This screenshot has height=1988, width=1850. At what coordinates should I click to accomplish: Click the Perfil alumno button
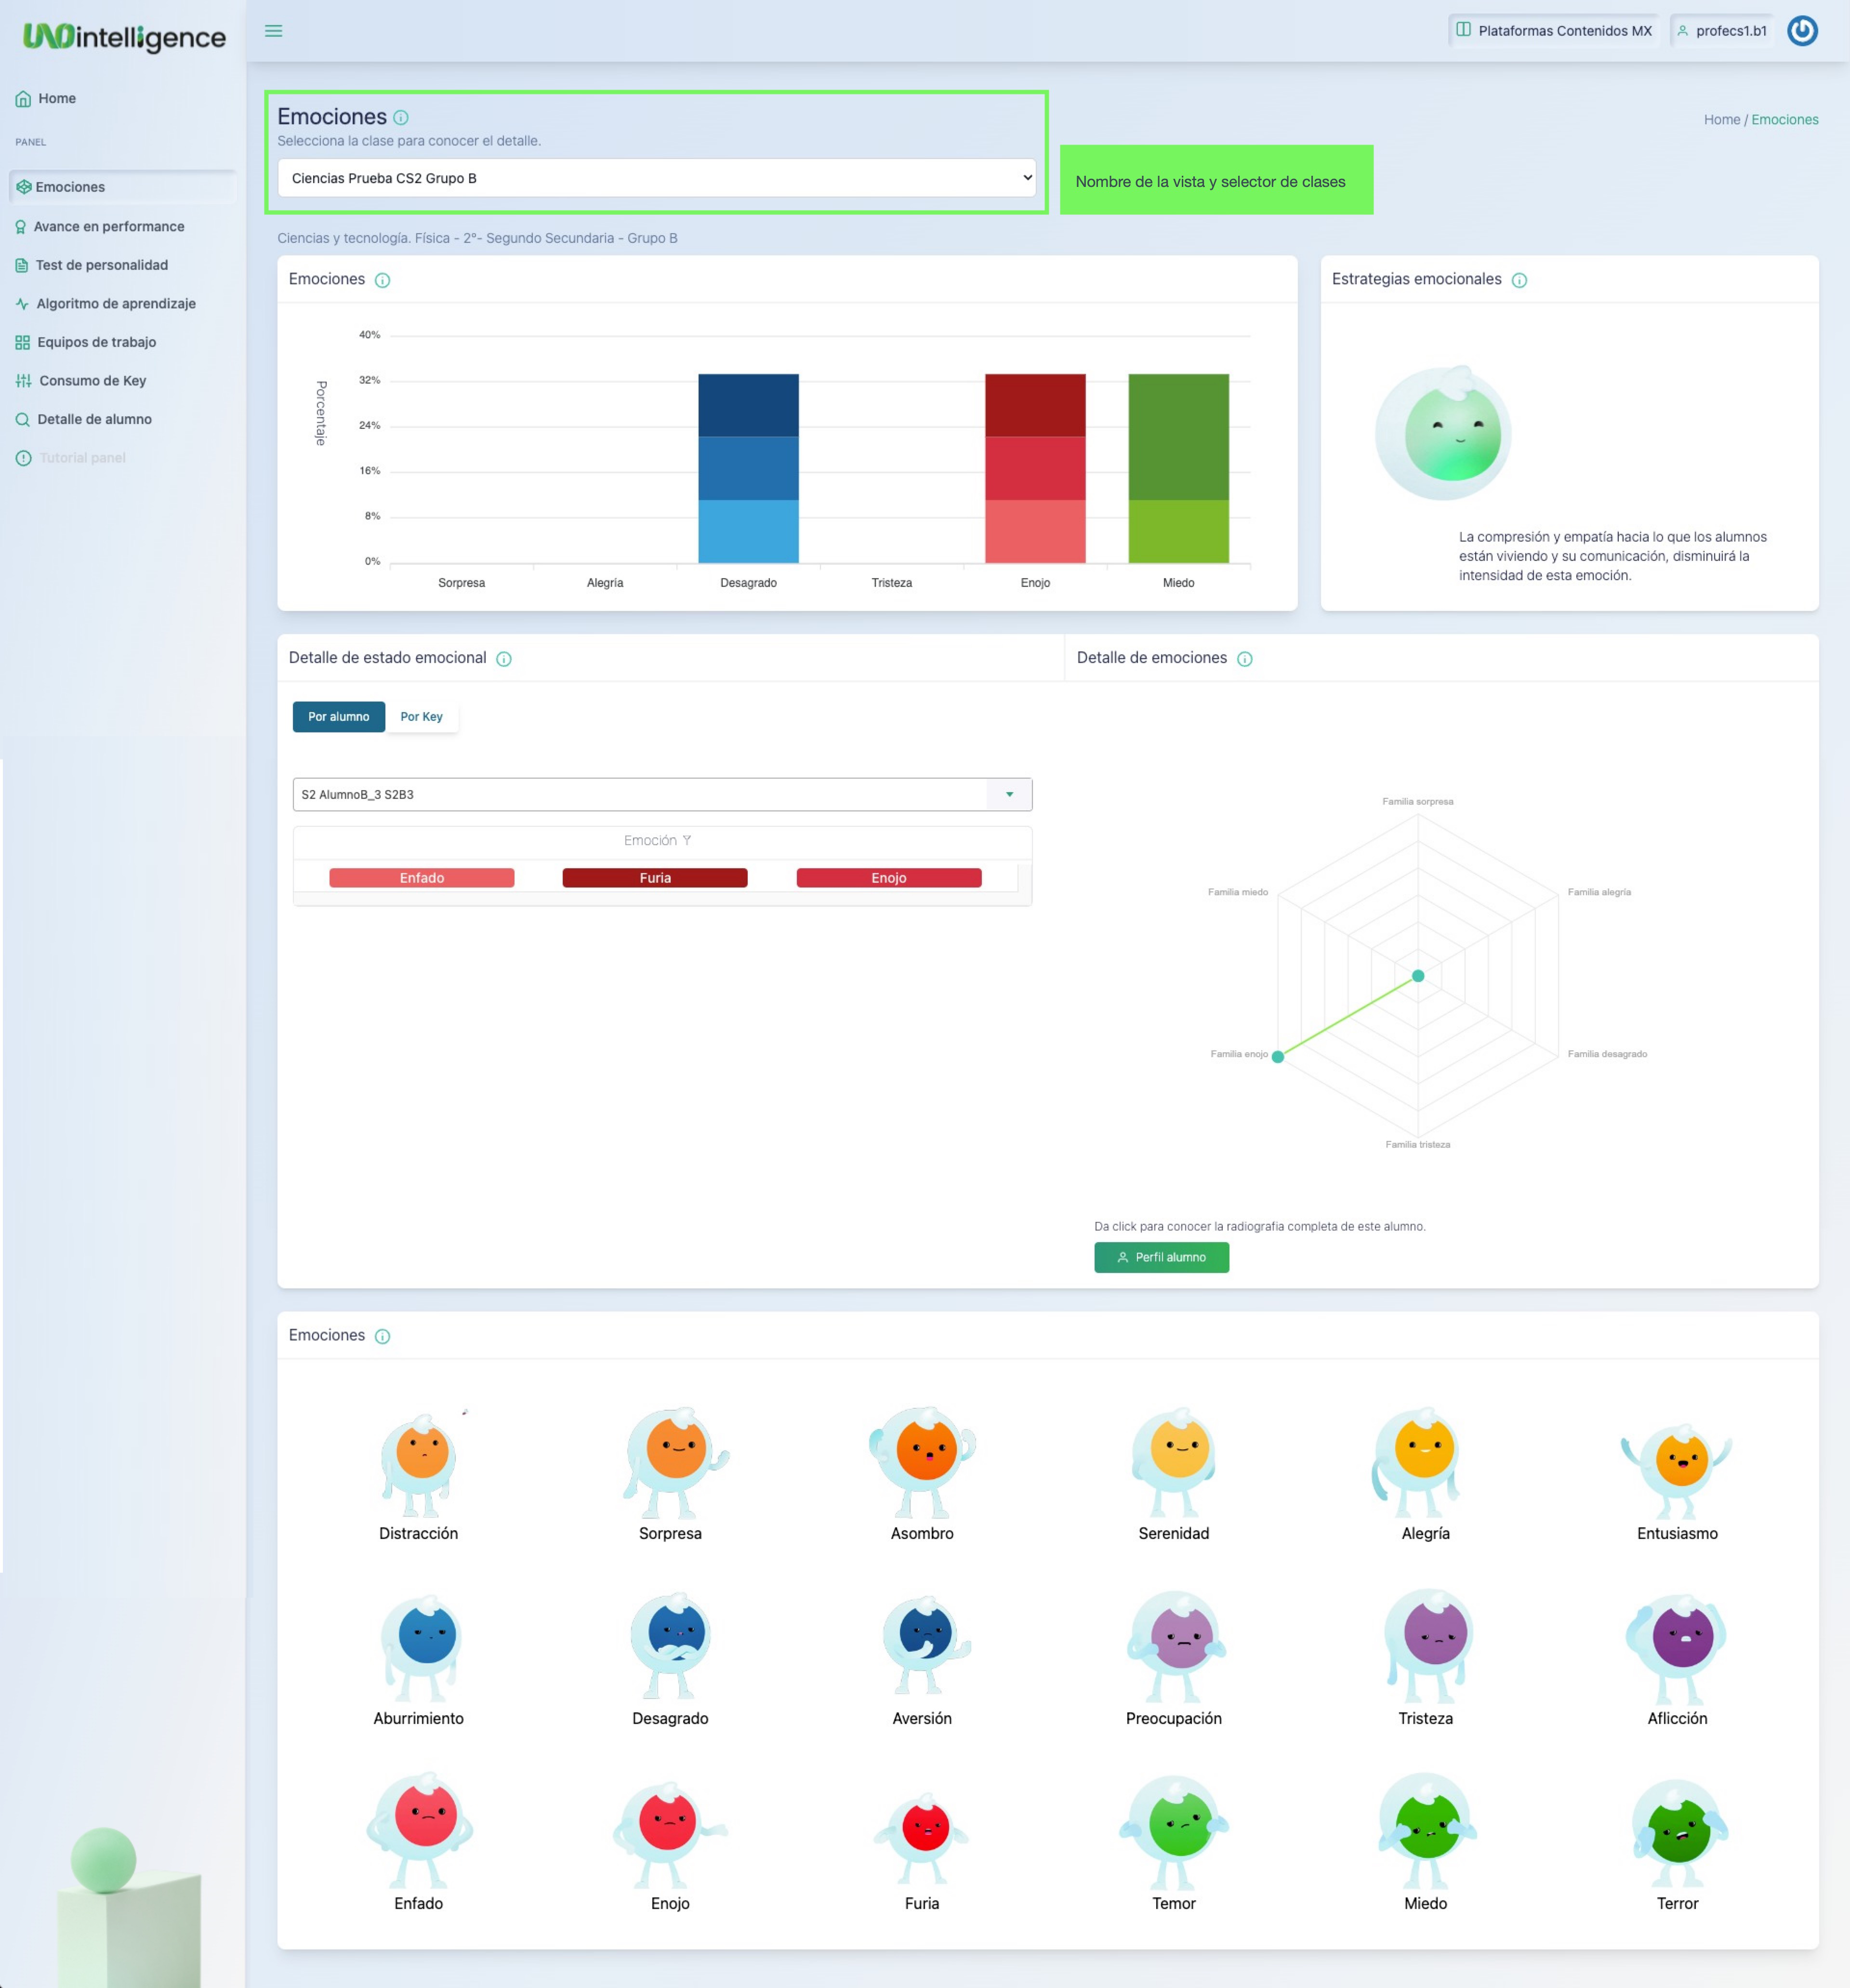coord(1161,1257)
